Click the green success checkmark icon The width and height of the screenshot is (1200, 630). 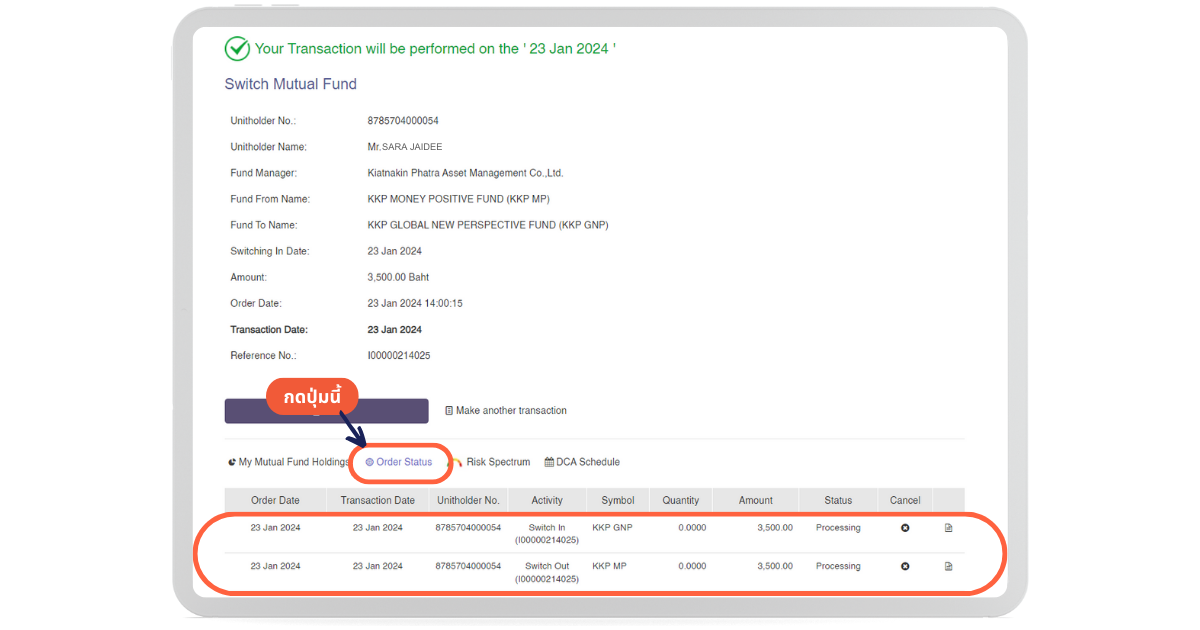(x=237, y=48)
